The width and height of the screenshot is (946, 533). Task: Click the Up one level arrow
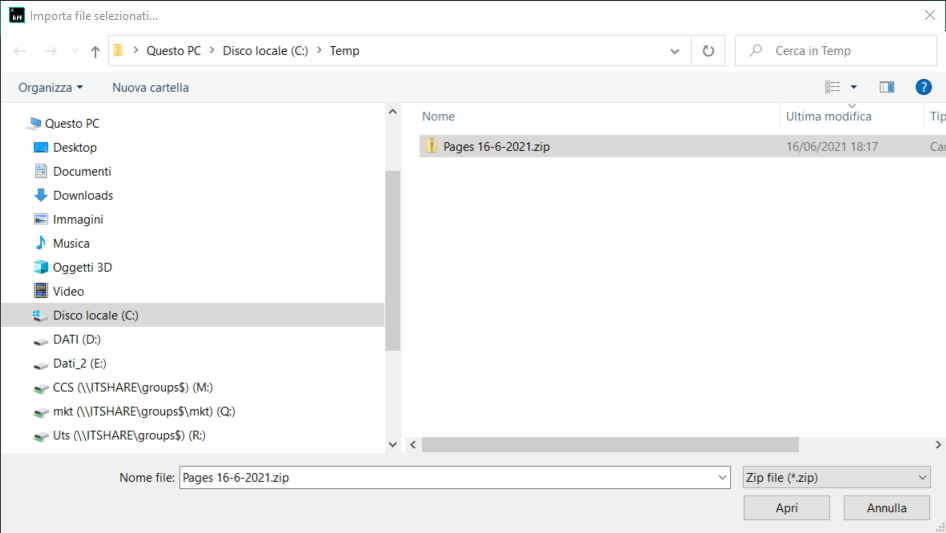coord(95,51)
